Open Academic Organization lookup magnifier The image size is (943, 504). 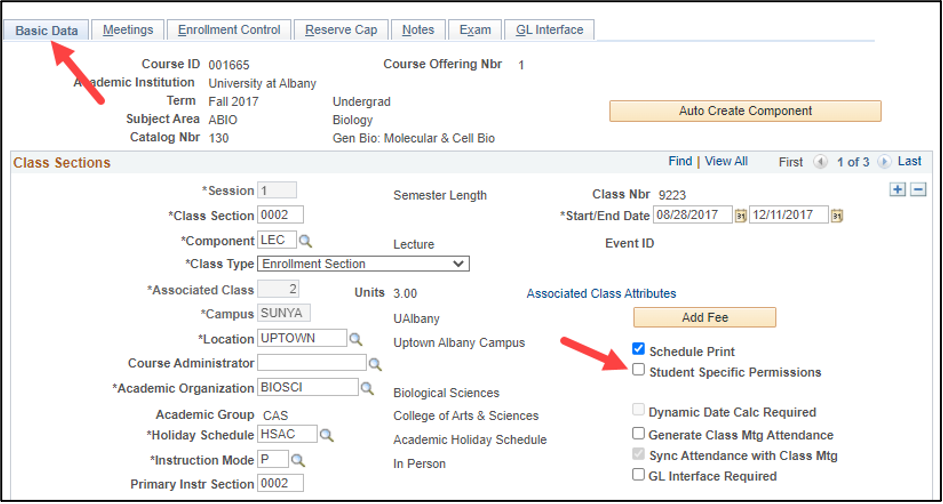367,388
